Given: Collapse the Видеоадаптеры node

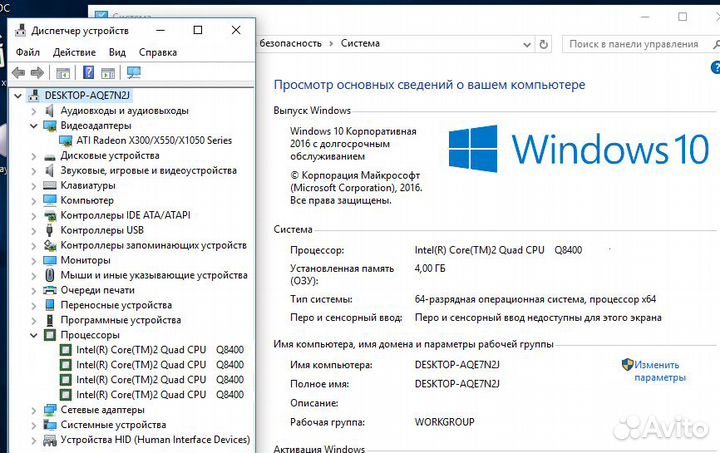Looking at the screenshot, I should tap(34, 125).
